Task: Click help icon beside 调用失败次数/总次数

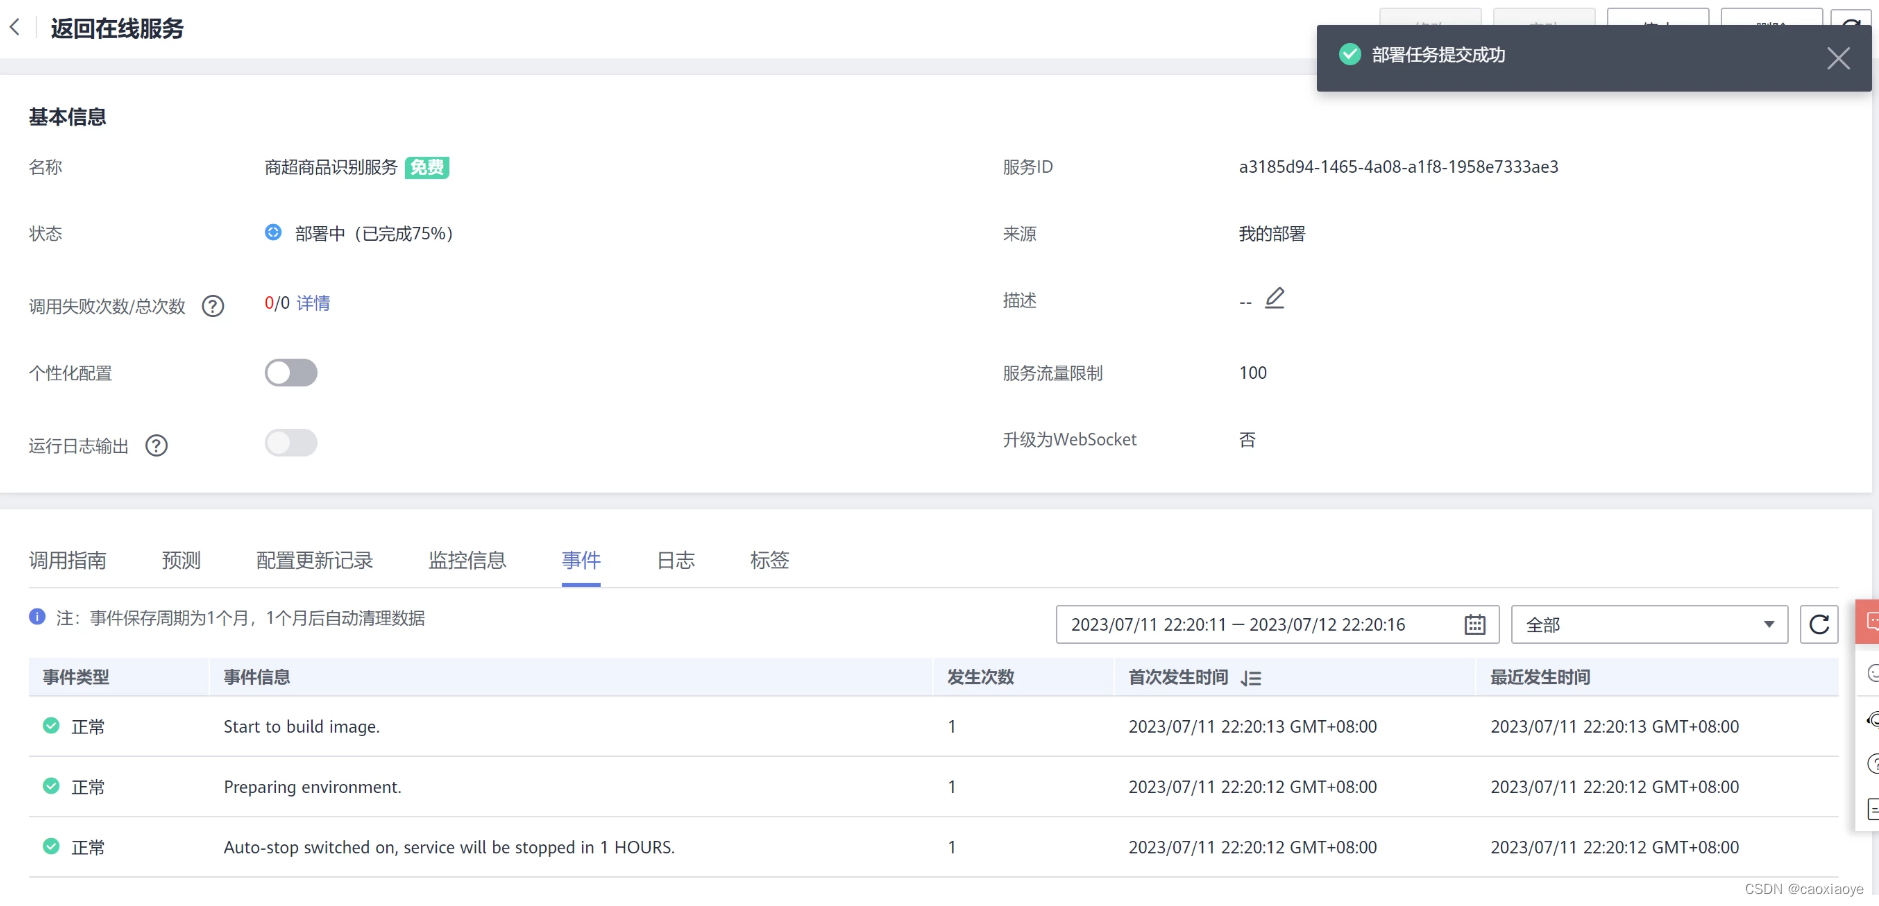Action: click(213, 306)
